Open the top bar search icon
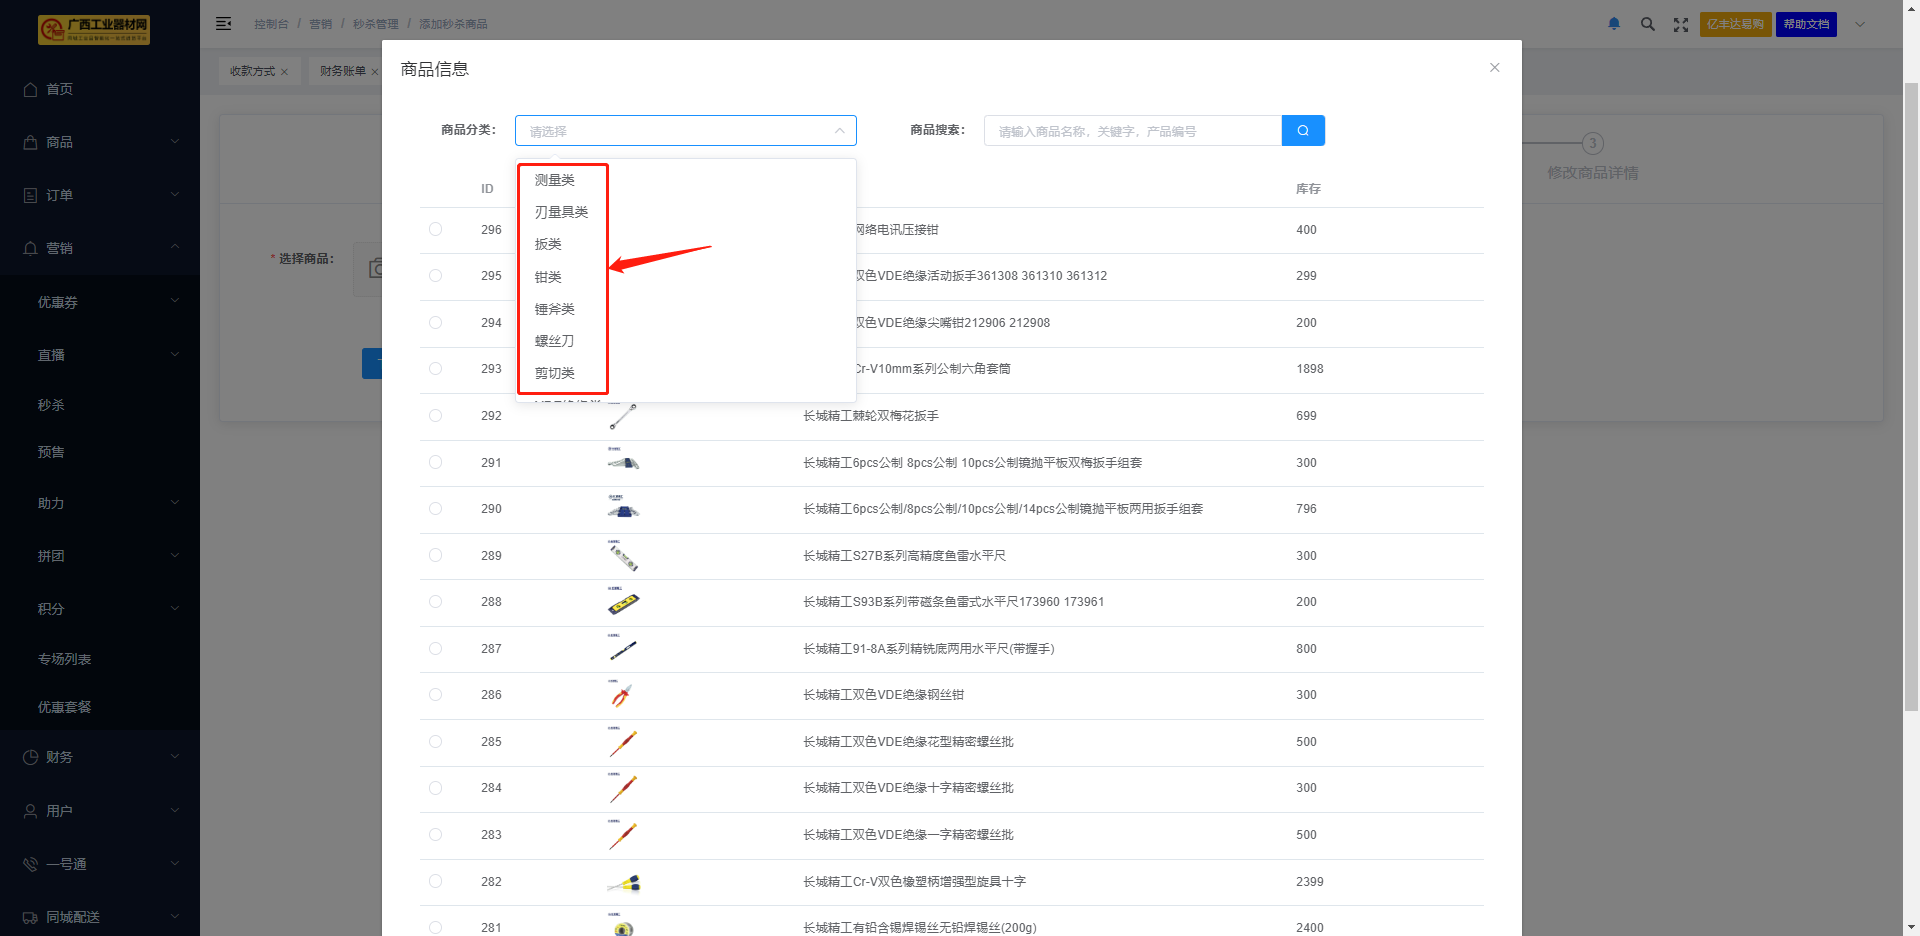The width and height of the screenshot is (1920, 936). click(x=1647, y=24)
